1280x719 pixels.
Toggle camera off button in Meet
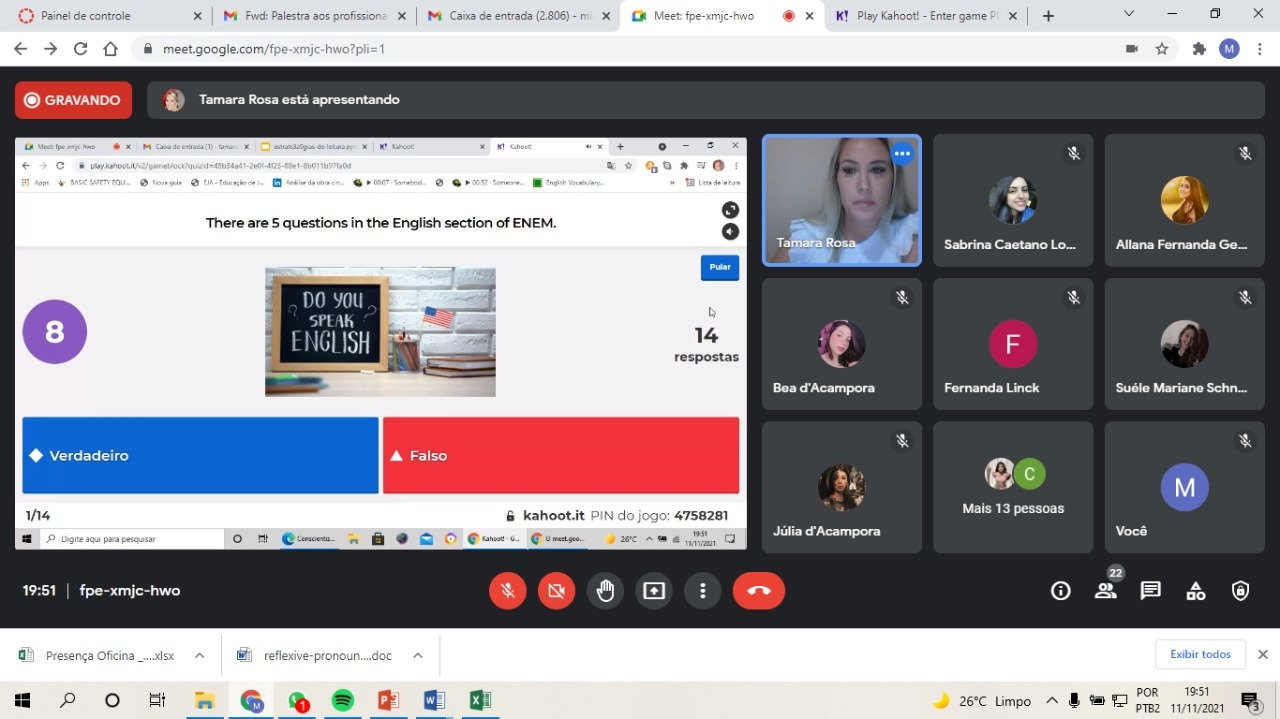click(556, 591)
